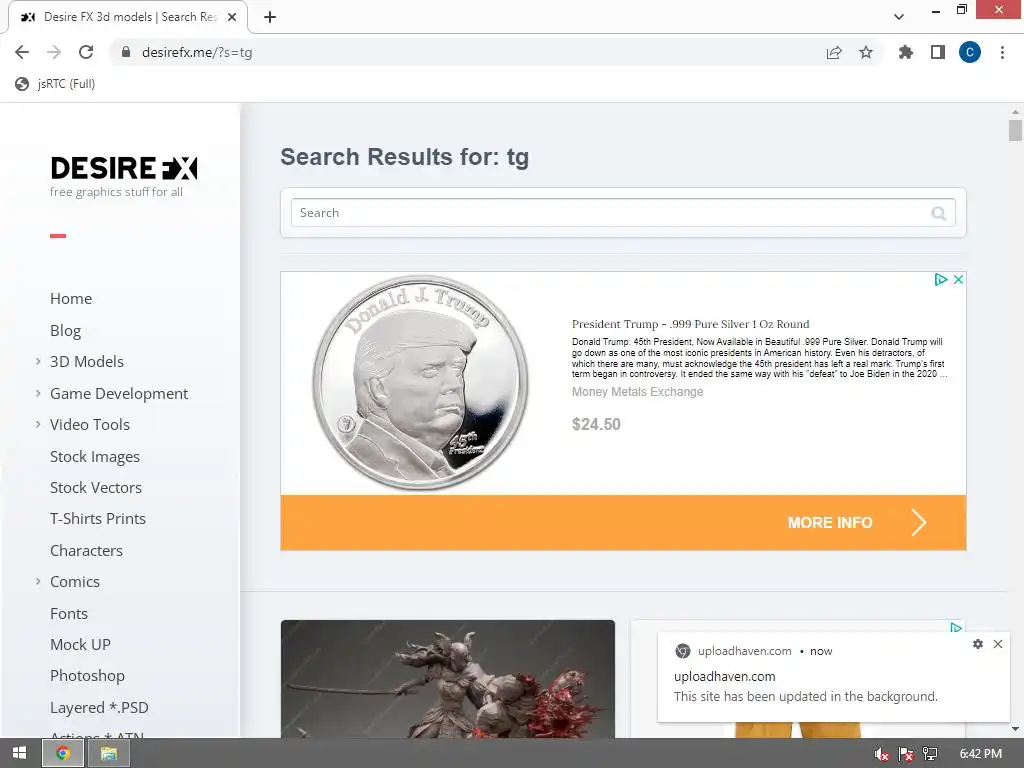The height and width of the screenshot is (768, 1024).
Task: Open the Chrome three-dot menu
Action: pyautogui.click(x=1002, y=52)
